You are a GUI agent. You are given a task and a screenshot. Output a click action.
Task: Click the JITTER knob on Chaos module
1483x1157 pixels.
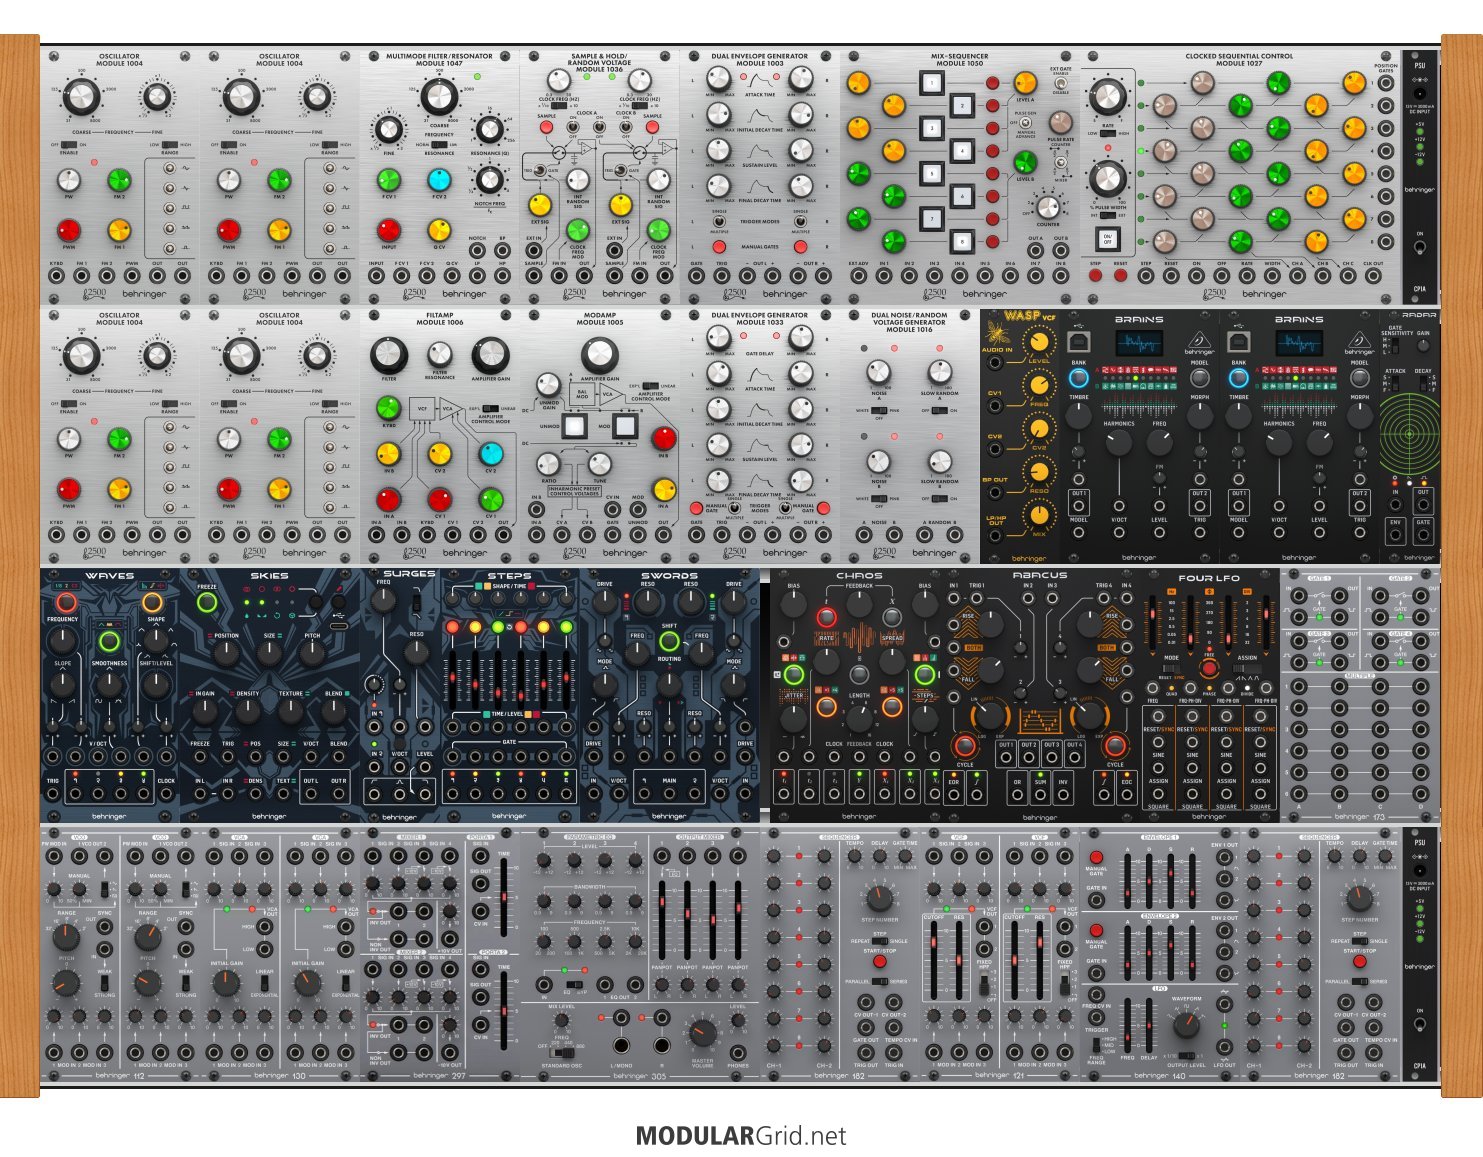794,717
